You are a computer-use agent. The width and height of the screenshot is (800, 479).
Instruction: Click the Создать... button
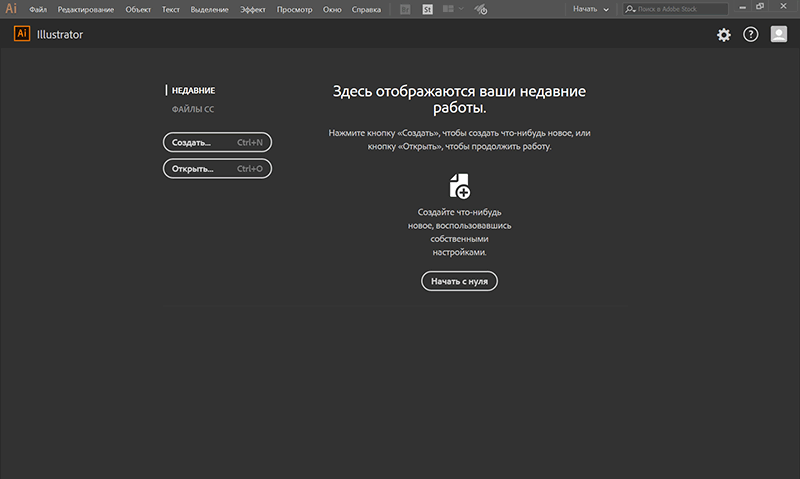(x=217, y=142)
